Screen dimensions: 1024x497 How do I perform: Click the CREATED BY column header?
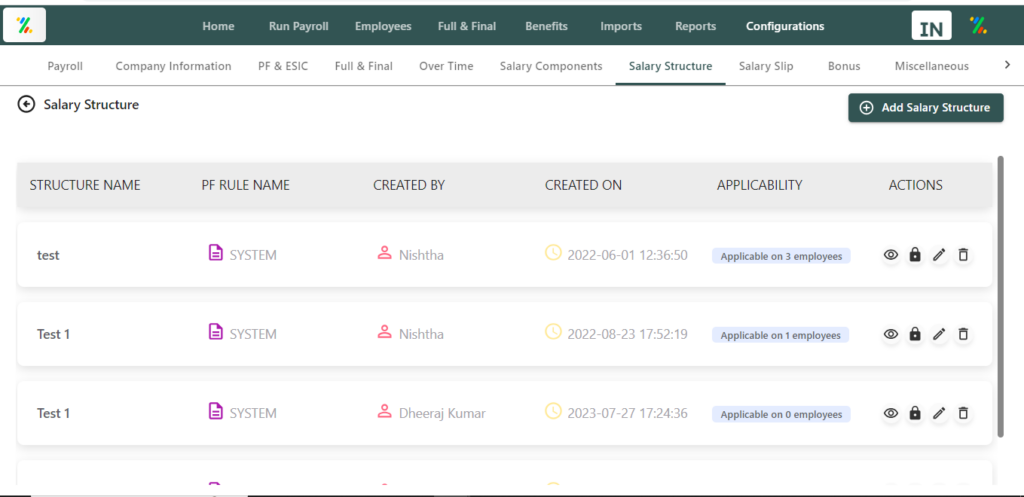point(409,185)
